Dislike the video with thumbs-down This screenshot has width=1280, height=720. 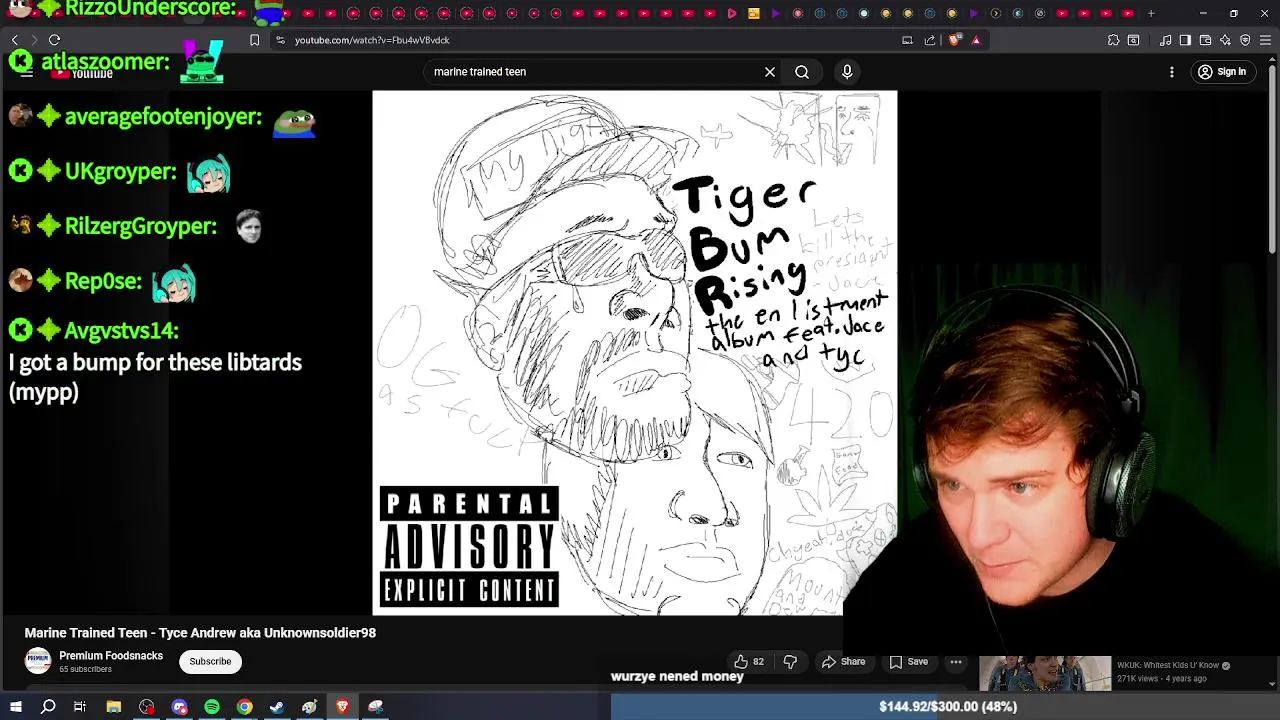[790, 662]
